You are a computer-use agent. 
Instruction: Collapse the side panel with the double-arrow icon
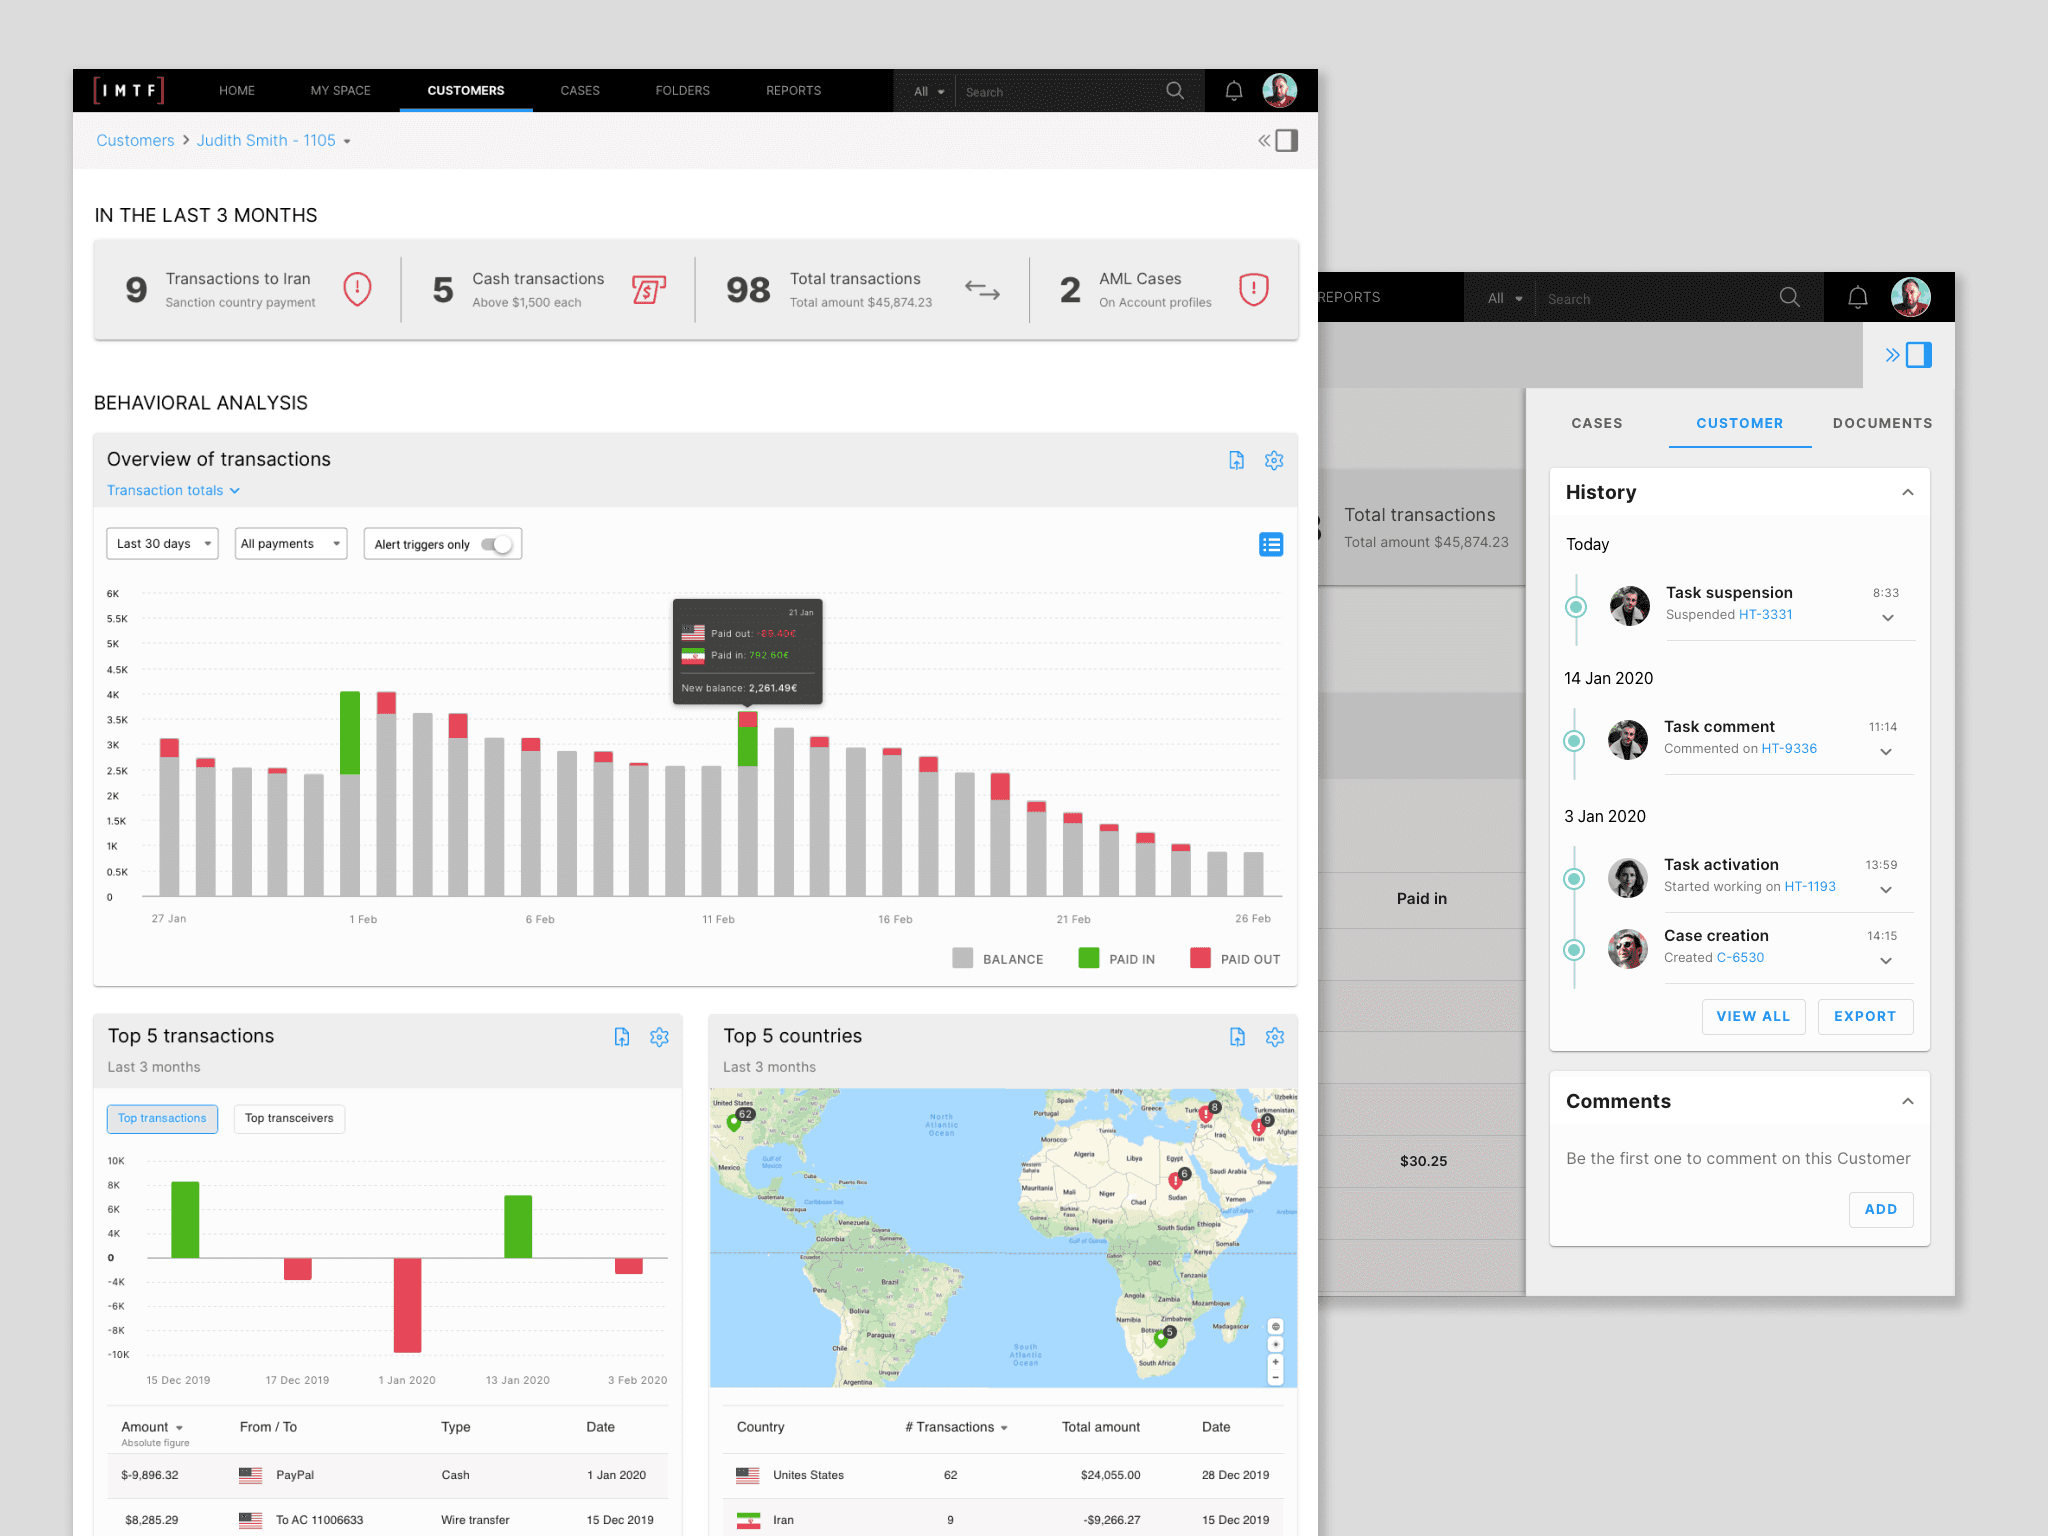tap(1892, 355)
